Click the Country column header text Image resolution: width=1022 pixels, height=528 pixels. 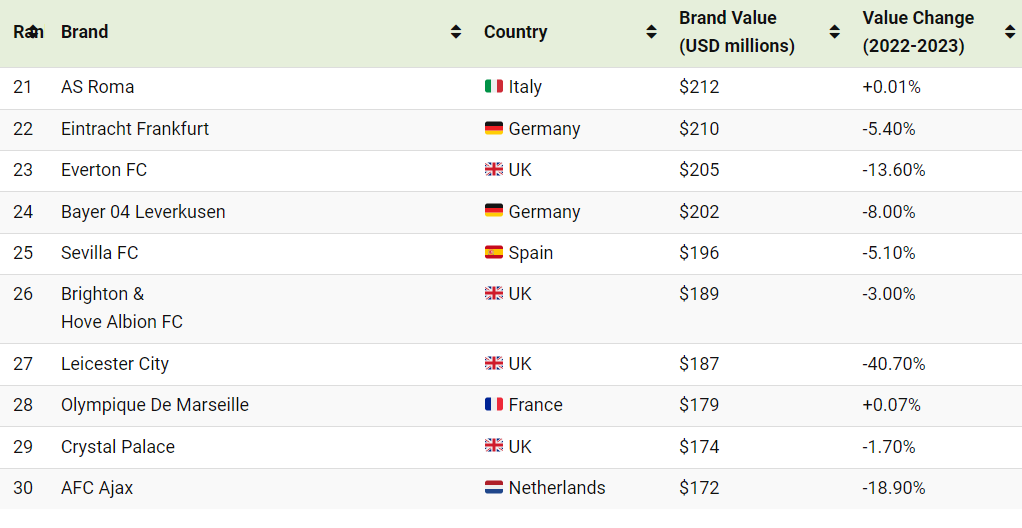[x=515, y=31]
